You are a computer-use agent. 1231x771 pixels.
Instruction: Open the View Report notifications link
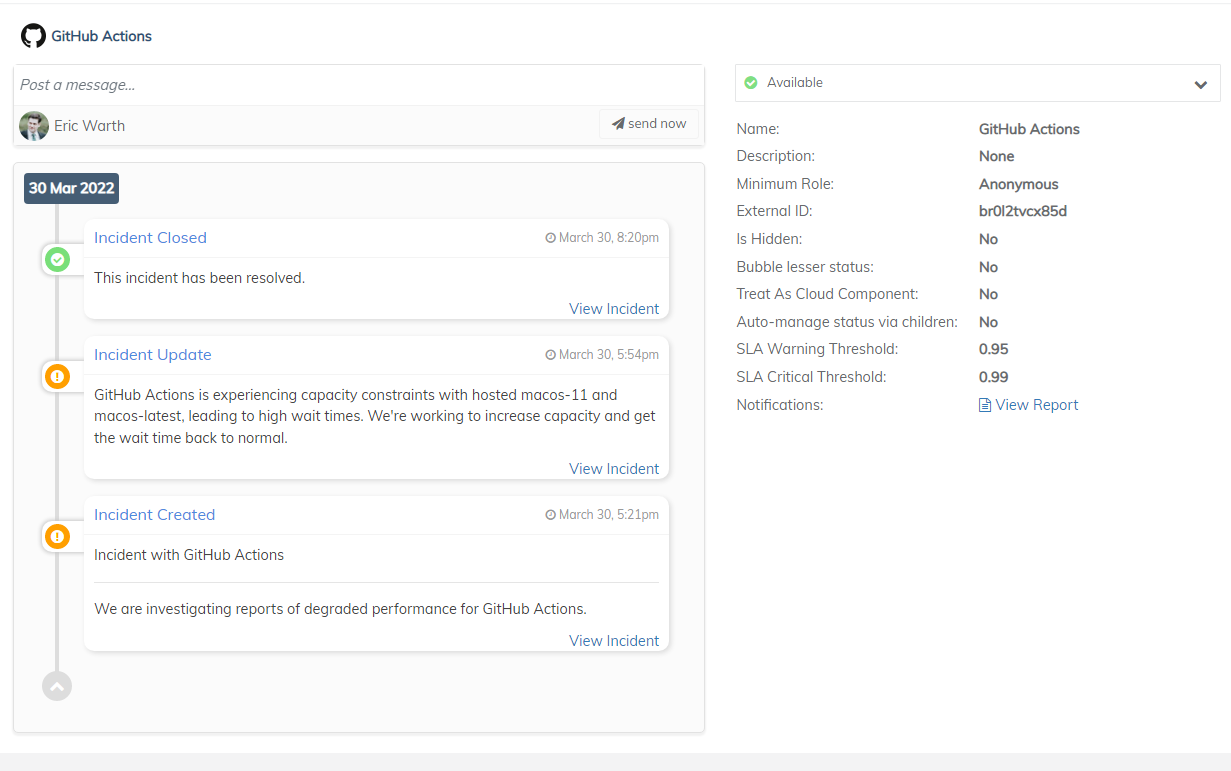(1037, 405)
